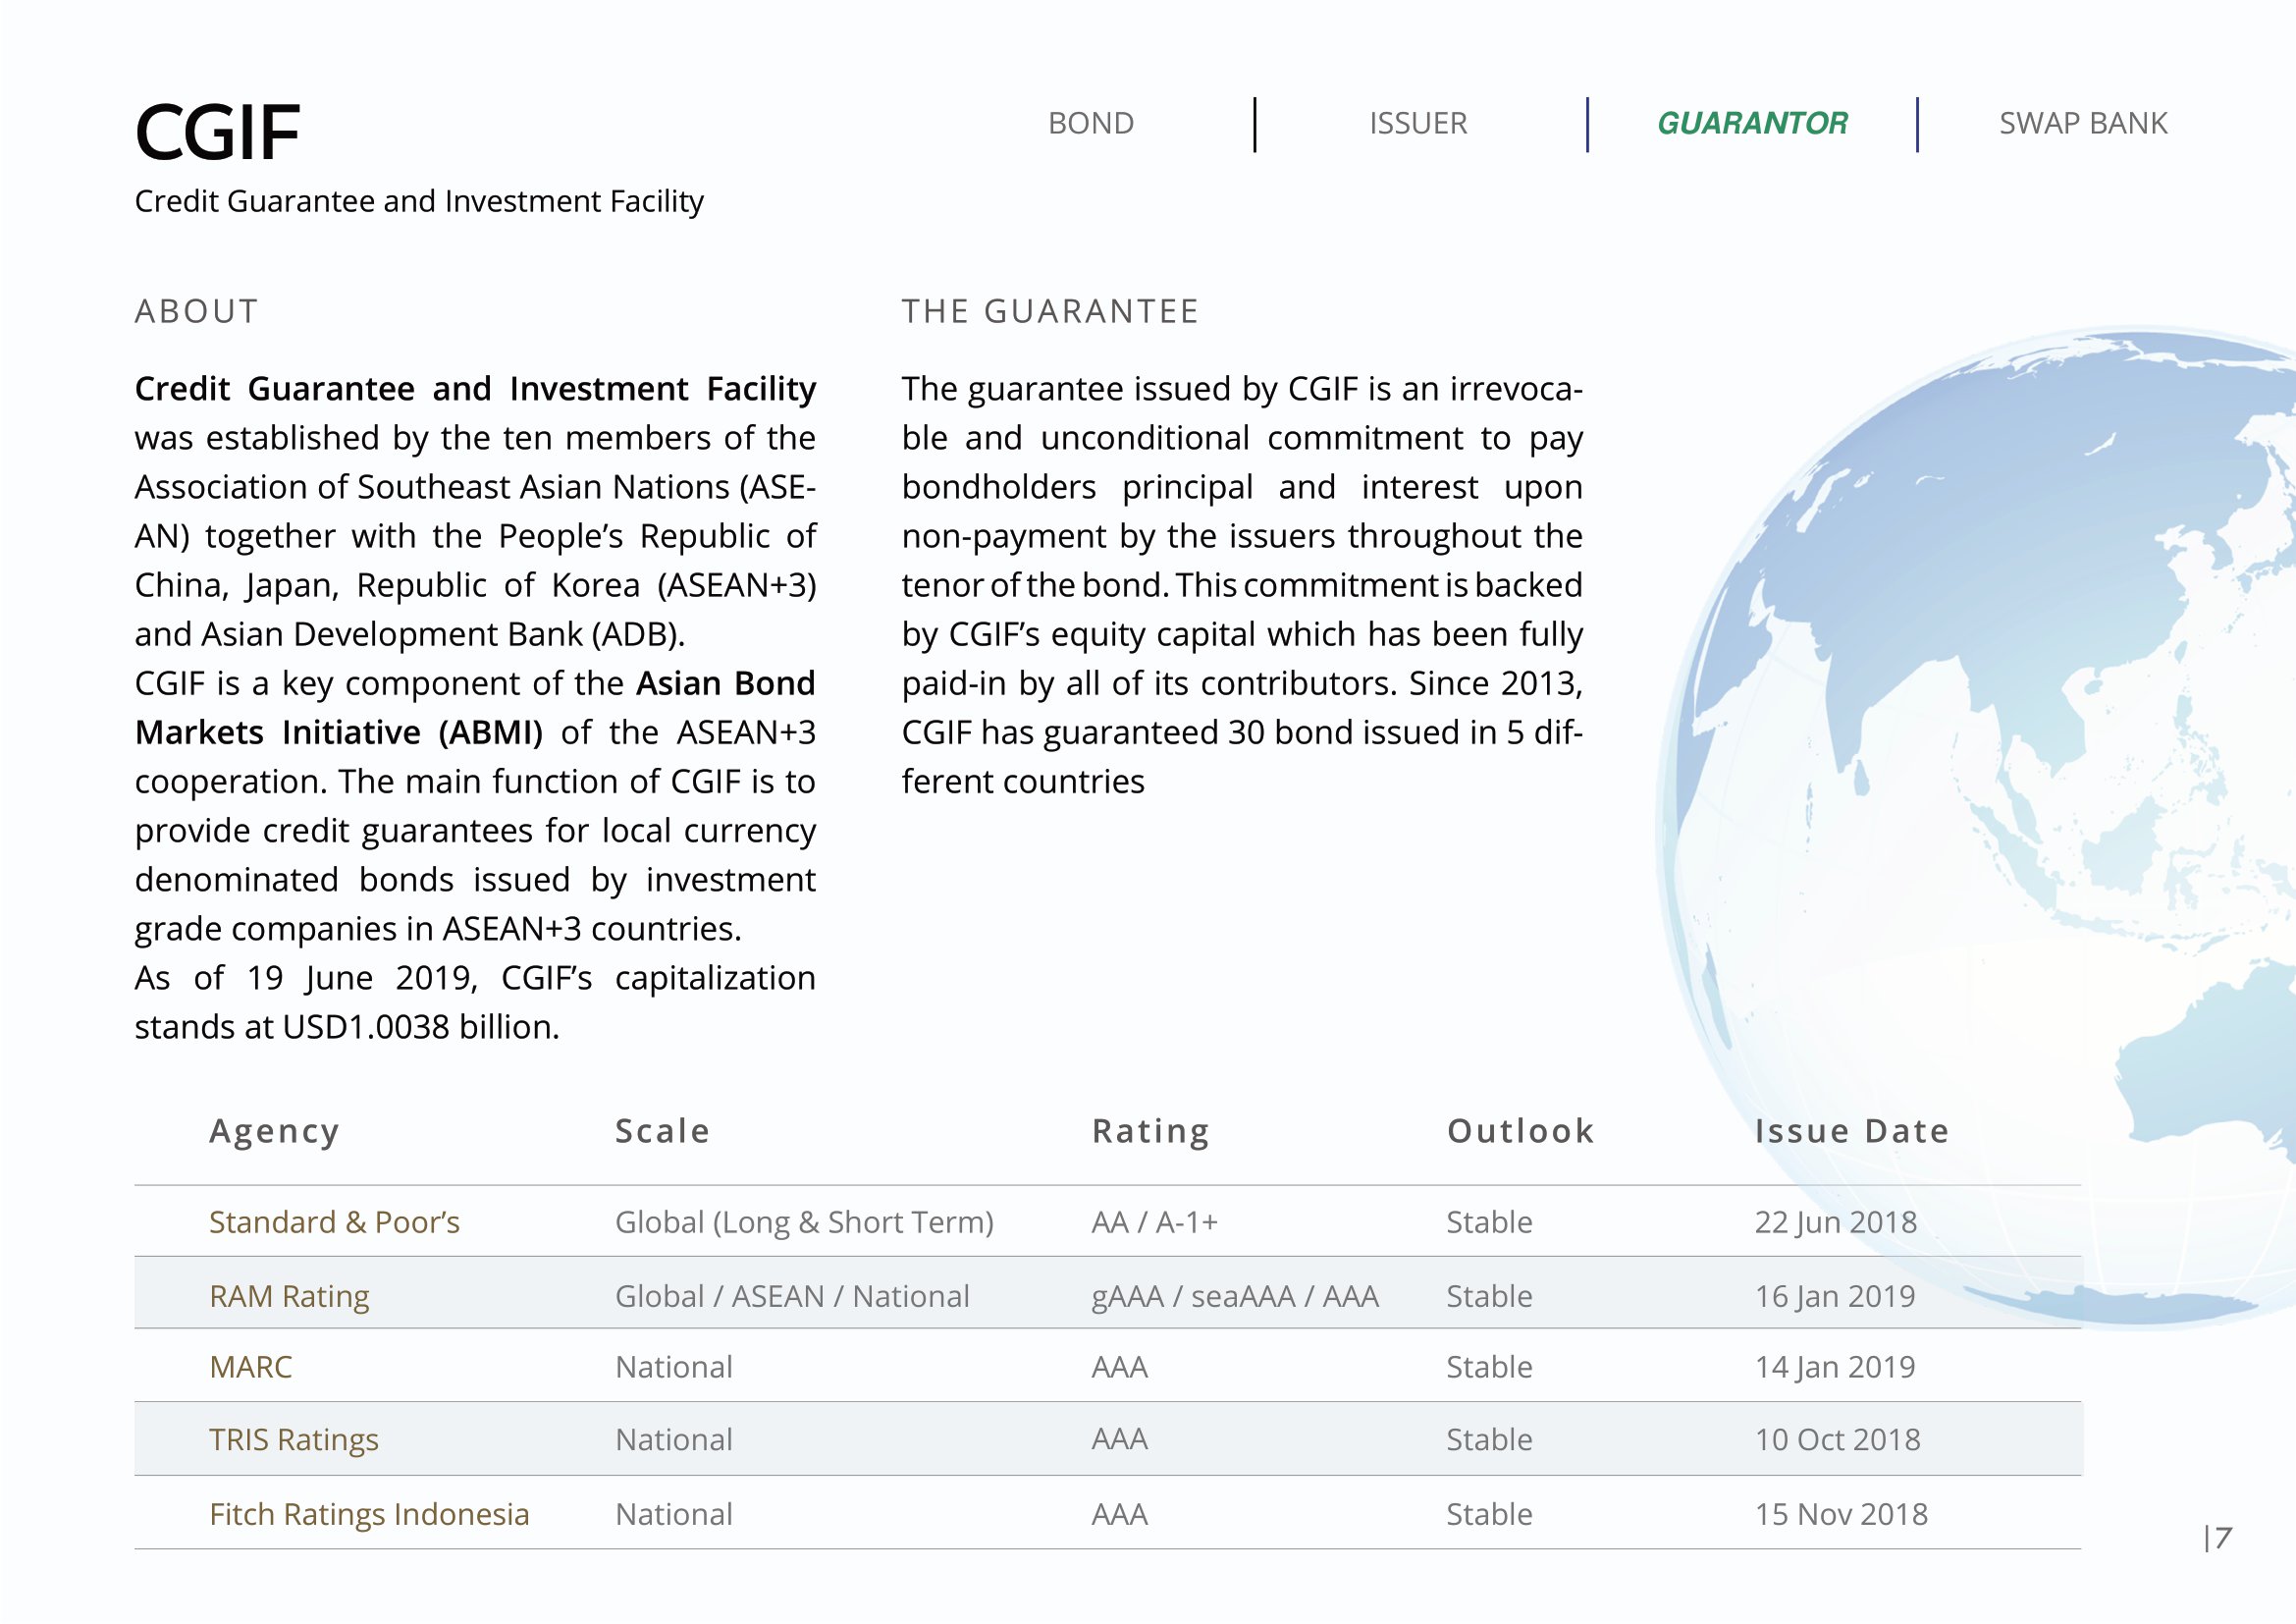Image resolution: width=2296 pixels, height=1624 pixels.
Task: Click THE GUARANTEE section heading
Action: point(1050,312)
